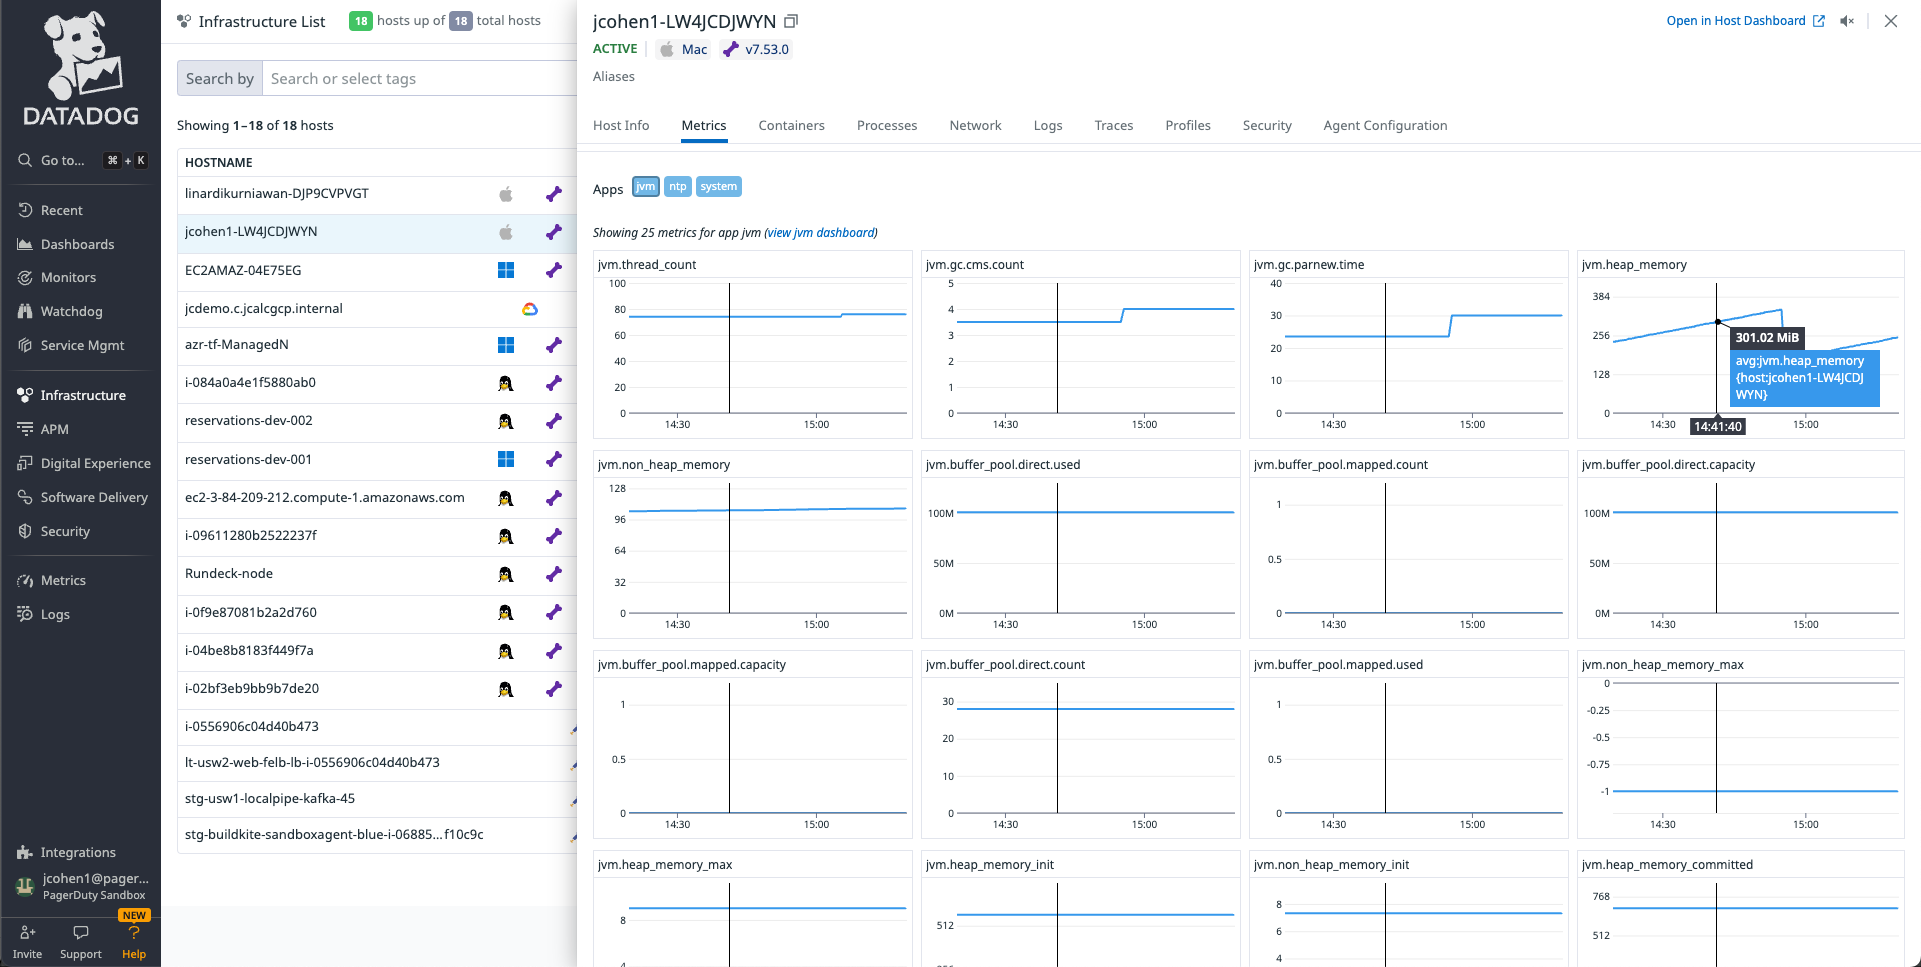Viewport: 1921px width, 967px height.
Task: Click Linux icon for i-084a0a4e1f5880ab0
Action: click(506, 383)
